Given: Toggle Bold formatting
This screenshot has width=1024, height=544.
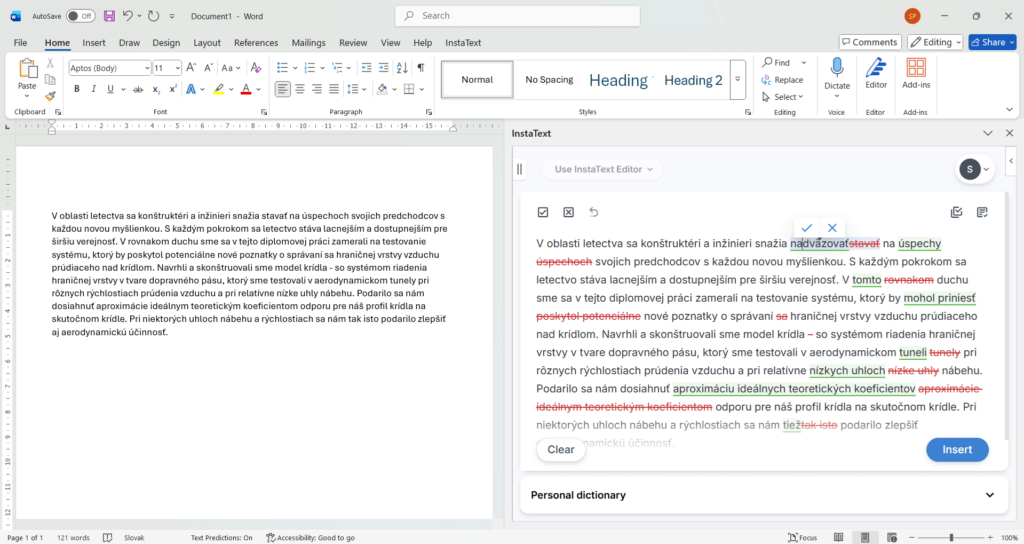Looking at the screenshot, I should tap(76, 89).
